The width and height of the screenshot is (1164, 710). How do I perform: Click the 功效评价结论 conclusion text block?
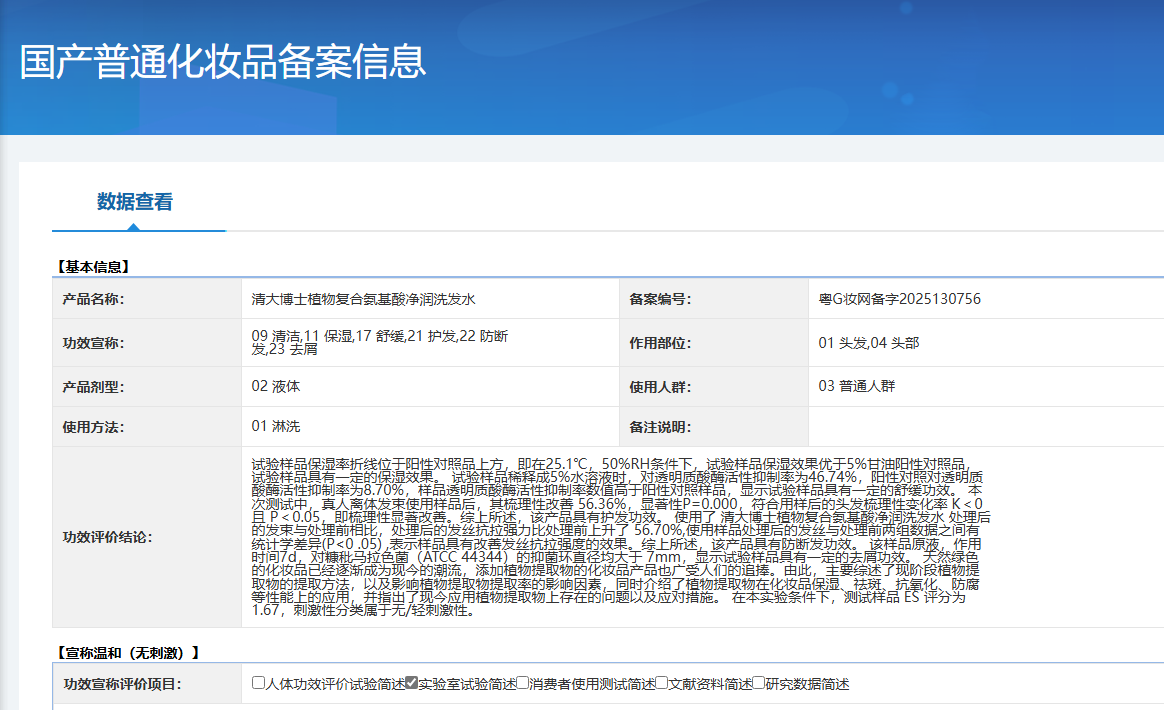pyautogui.click(x=620, y=536)
